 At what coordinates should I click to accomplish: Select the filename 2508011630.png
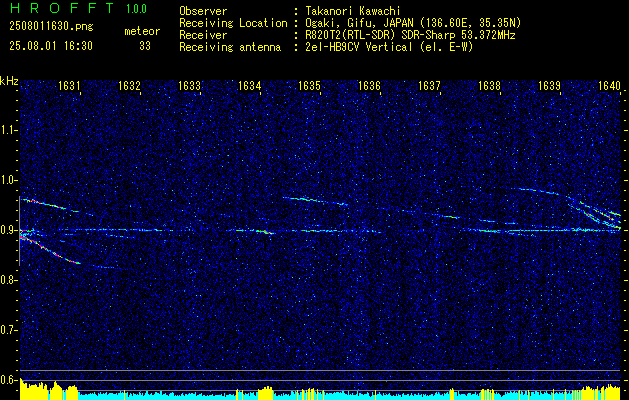tap(51, 27)
